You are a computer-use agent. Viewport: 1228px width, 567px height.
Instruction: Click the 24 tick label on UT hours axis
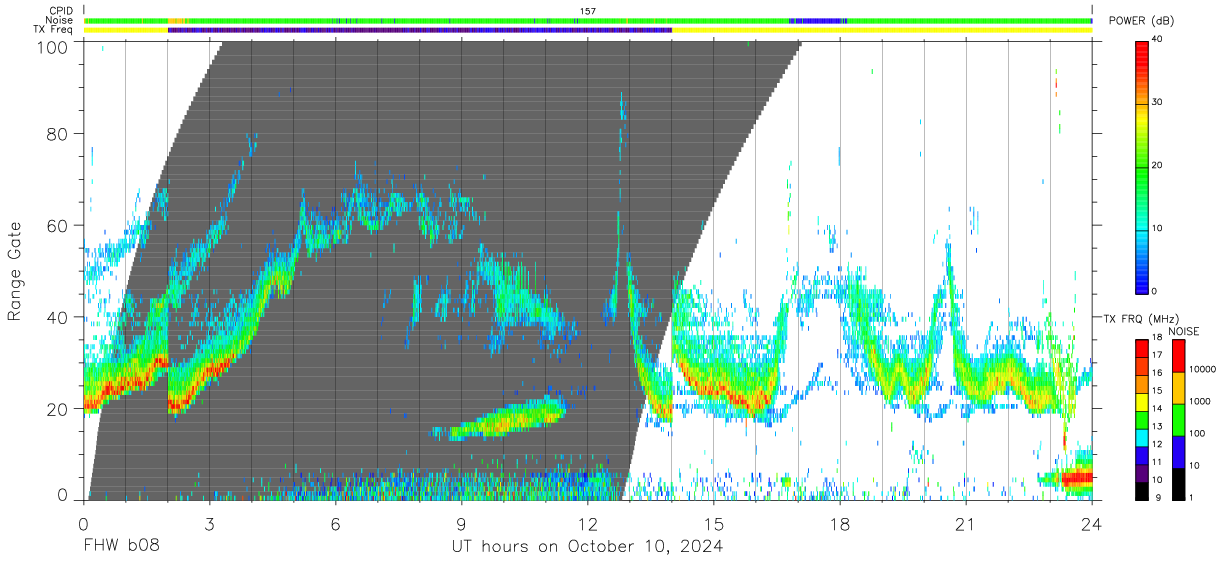(x=1092, y=523)
